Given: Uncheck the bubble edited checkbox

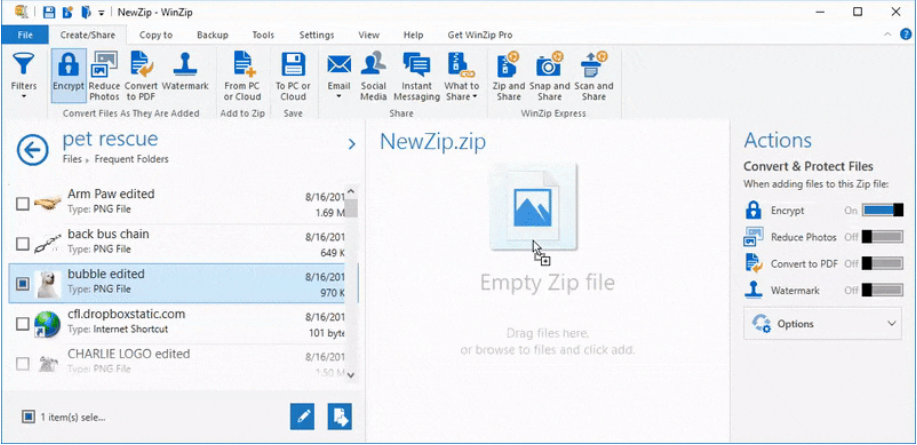Looking at the screenshot, I should (x=22, y=284).
